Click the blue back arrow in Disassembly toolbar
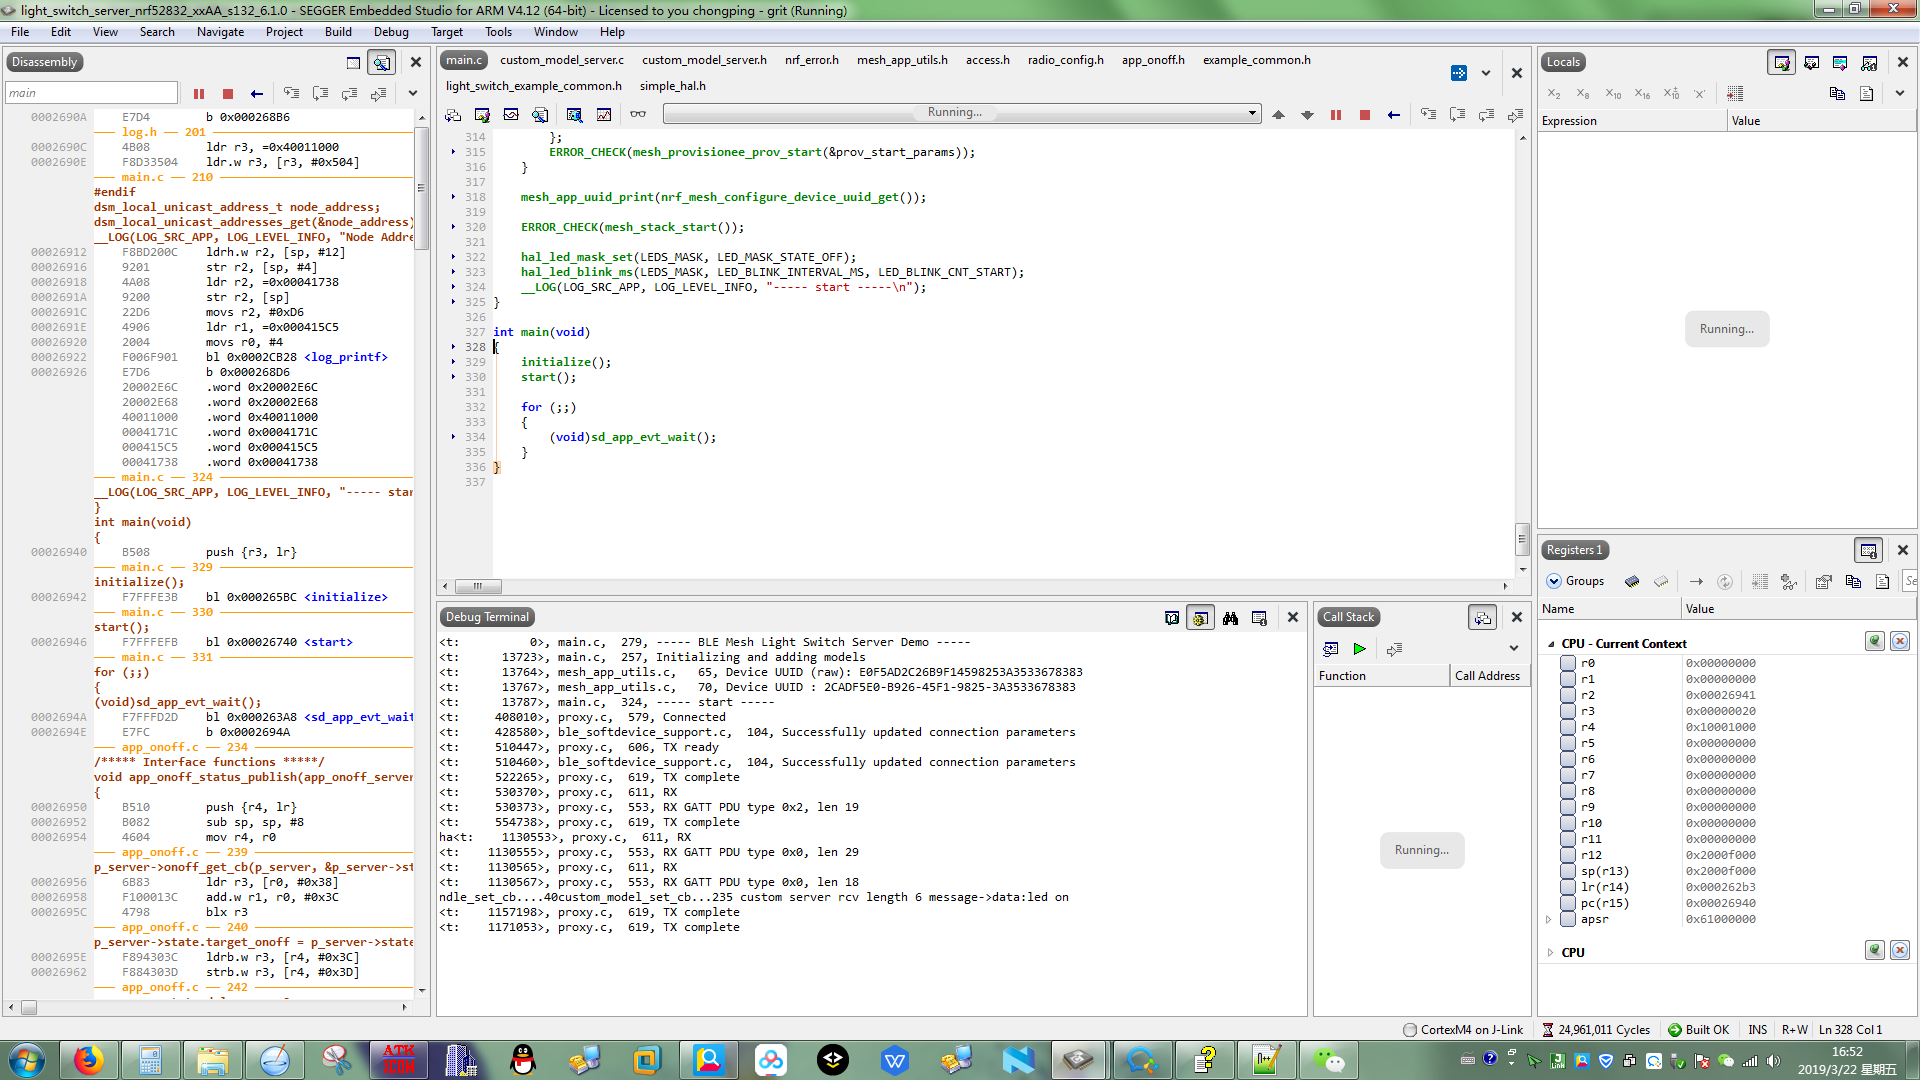This screenshot has height=1080, width=1920. tap(257, 94)
